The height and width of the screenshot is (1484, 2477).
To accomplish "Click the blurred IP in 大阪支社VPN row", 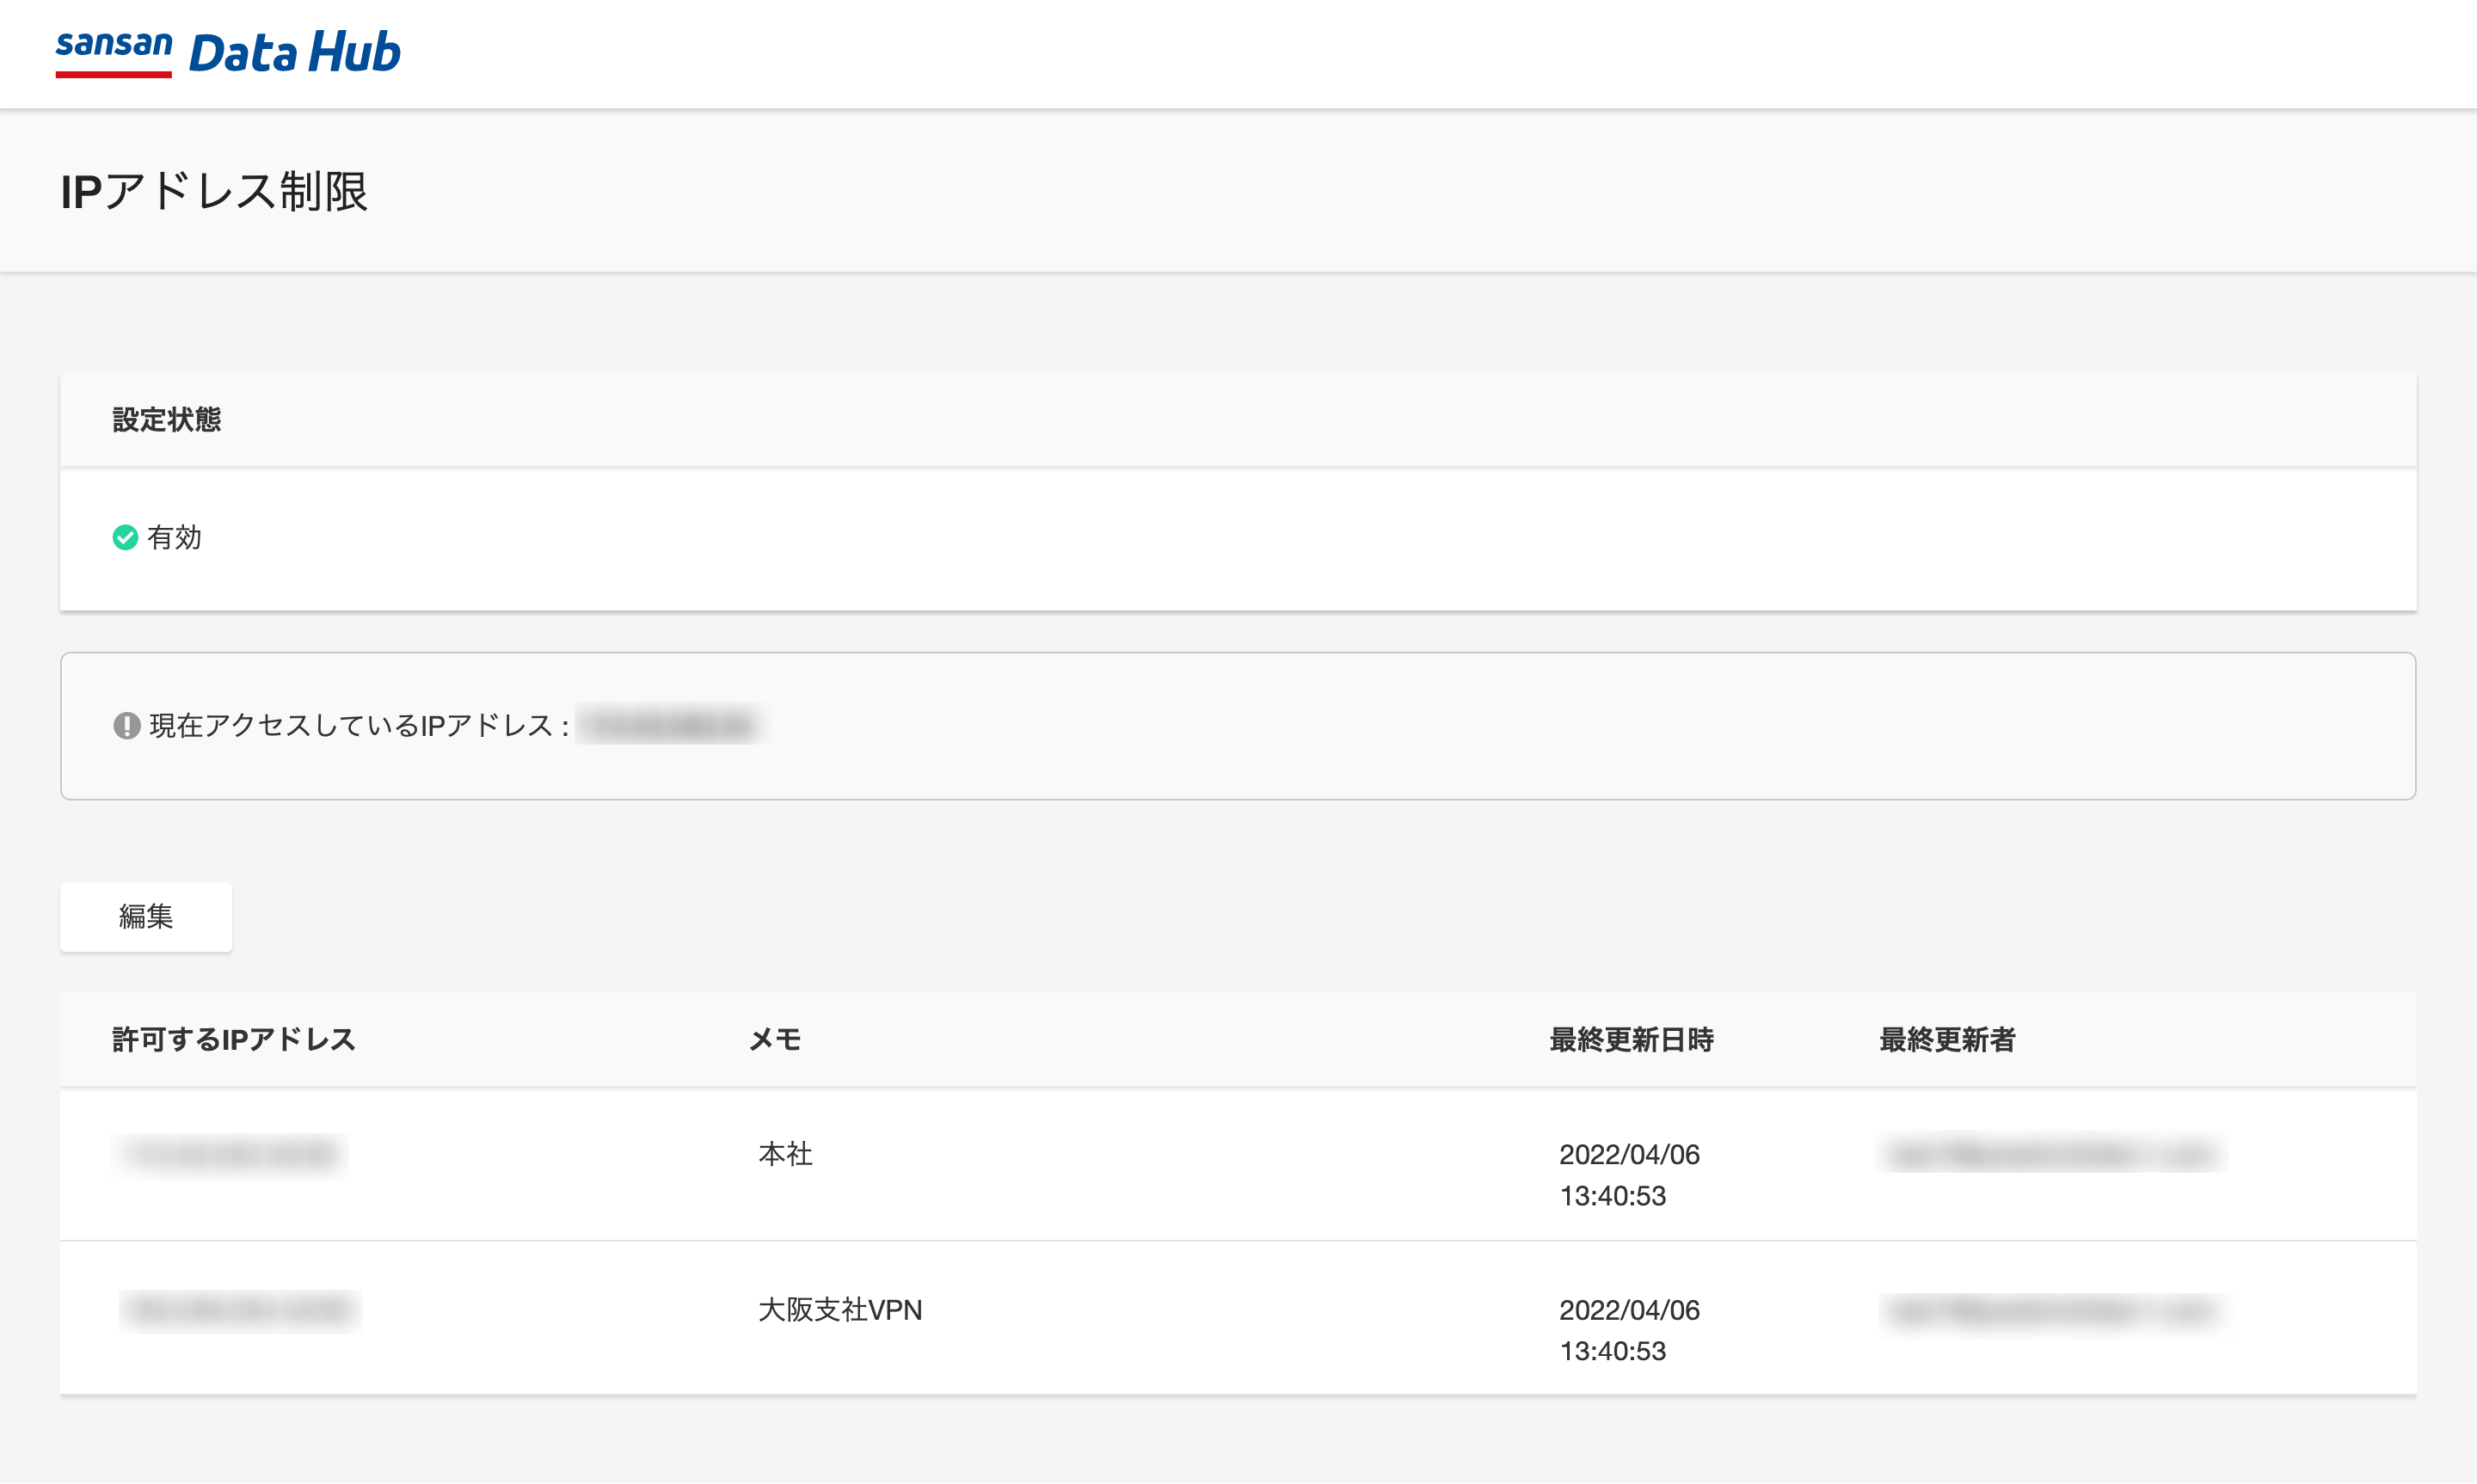I will (240, 1310).
